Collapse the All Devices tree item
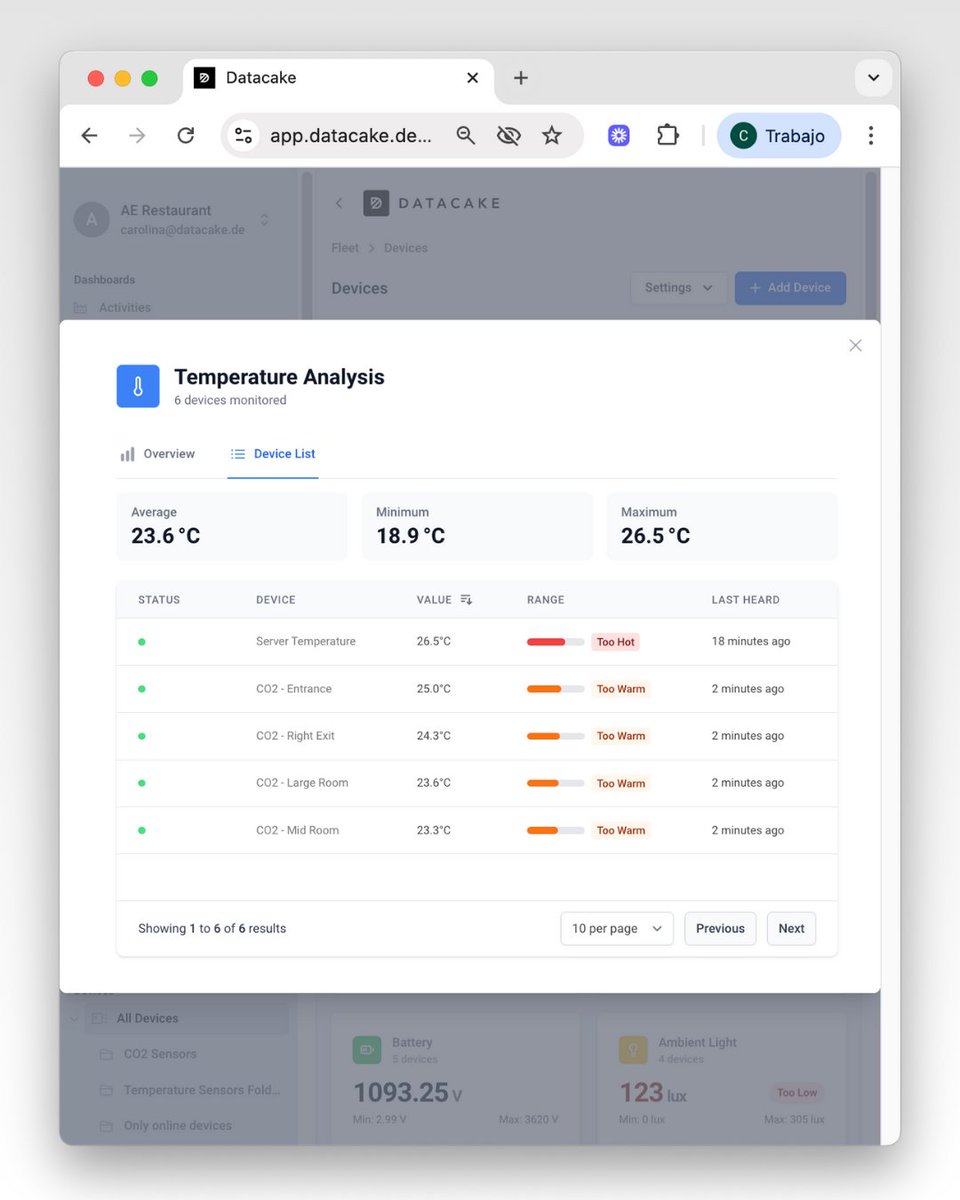The height and width of the screenshot is (1200, 960). click(75, 1019)
